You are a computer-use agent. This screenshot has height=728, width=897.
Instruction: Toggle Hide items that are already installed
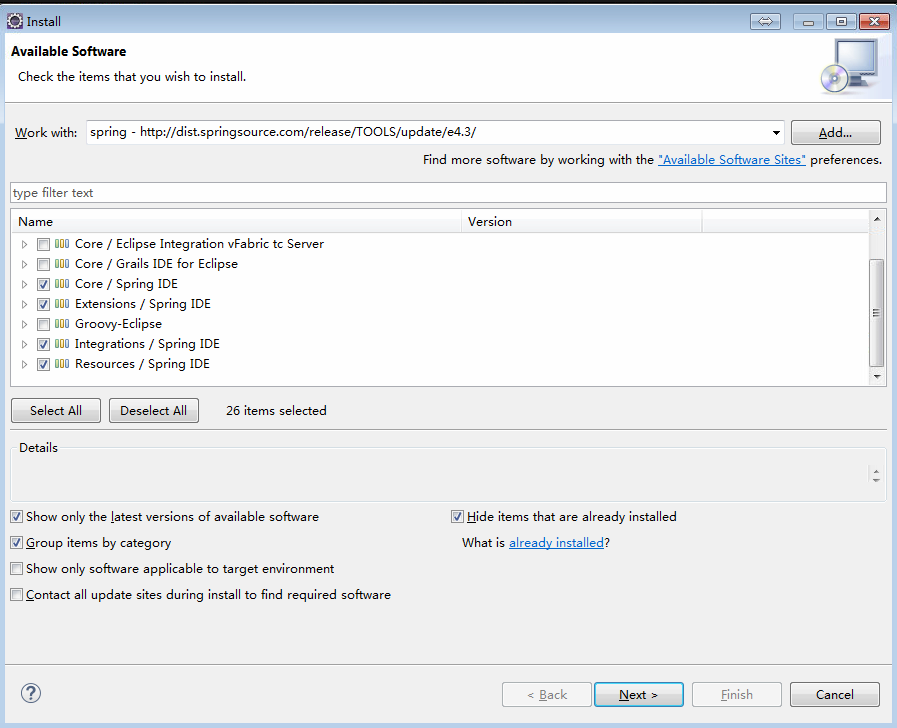tap(457, 517)
